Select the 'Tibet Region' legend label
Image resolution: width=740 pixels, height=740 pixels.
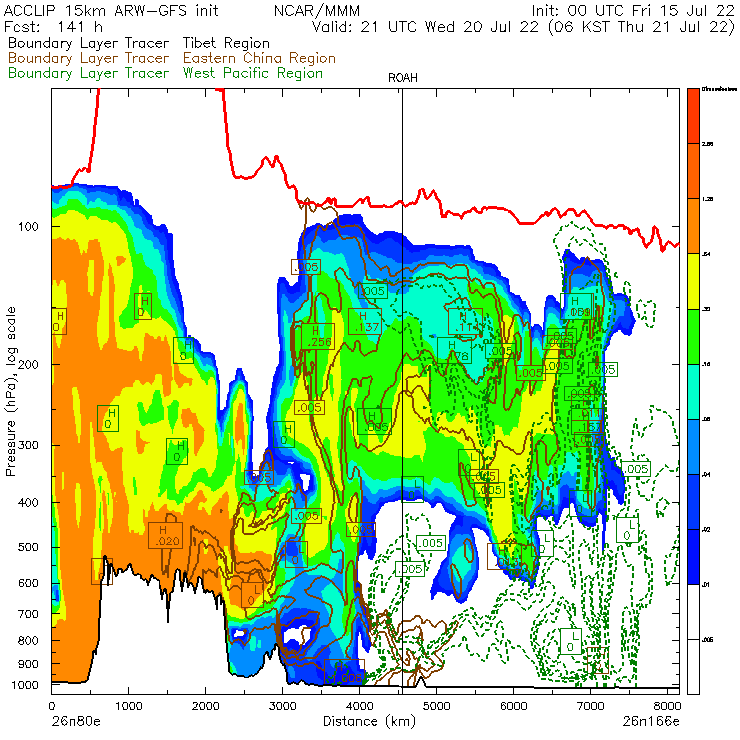[x=226, y=43]
